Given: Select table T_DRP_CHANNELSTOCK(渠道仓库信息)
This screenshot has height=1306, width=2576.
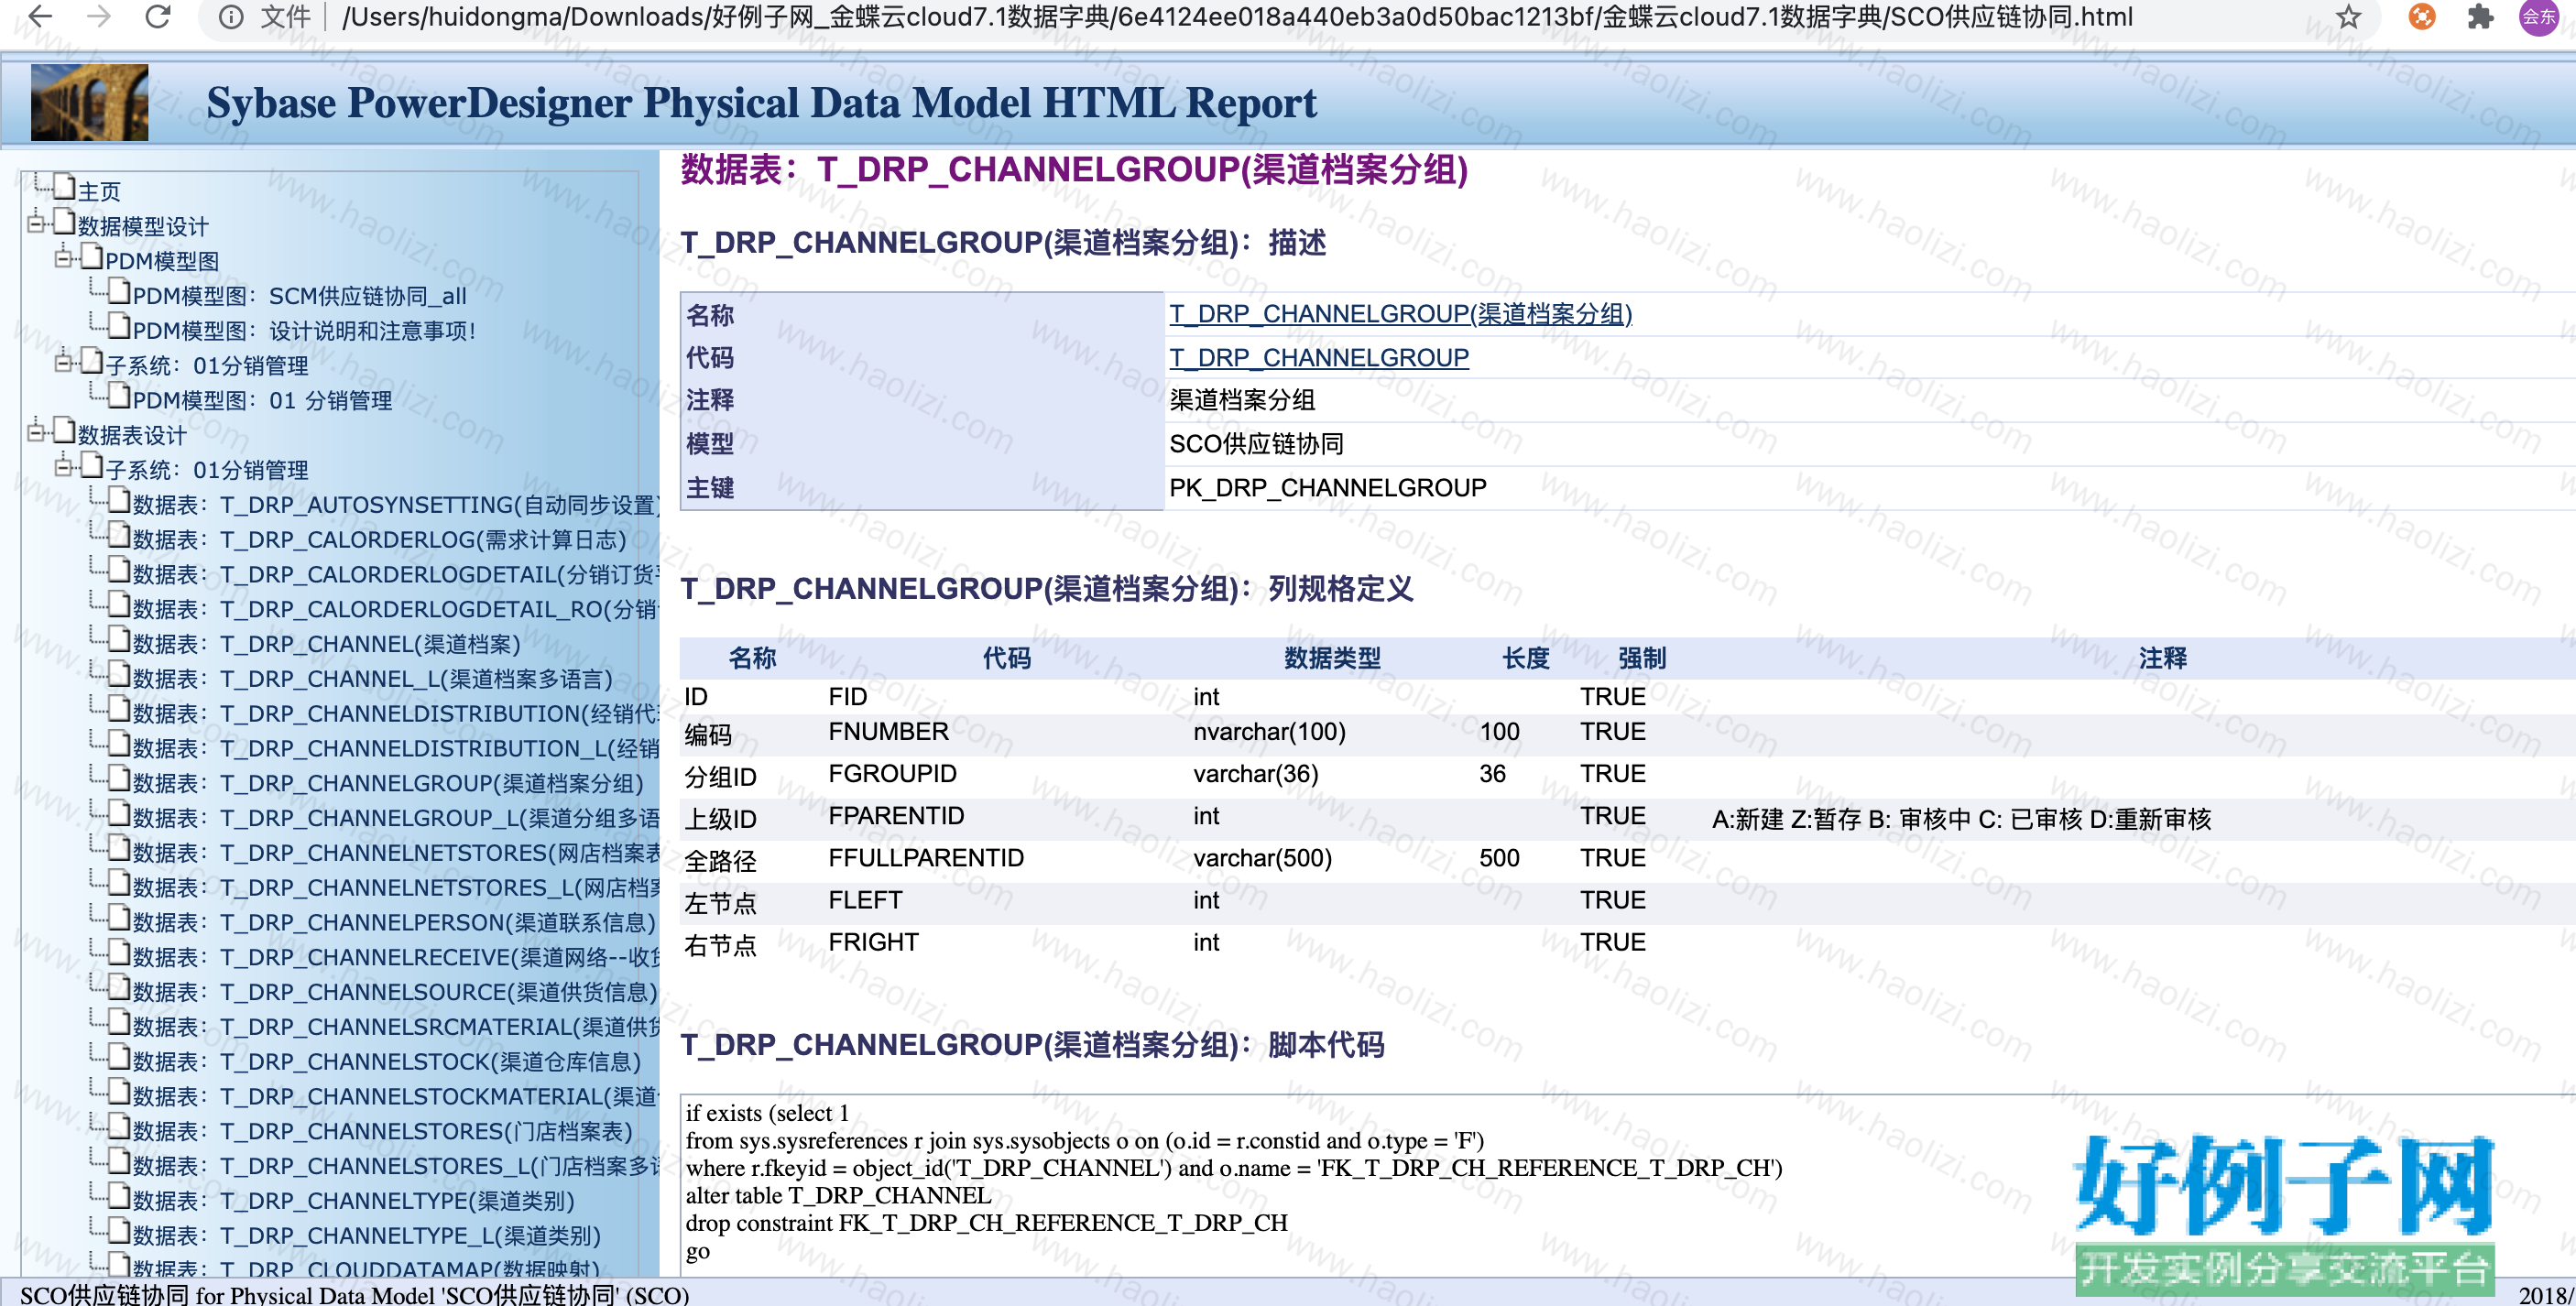Looking at the screenshot, I should click(x=387, y=1062).
